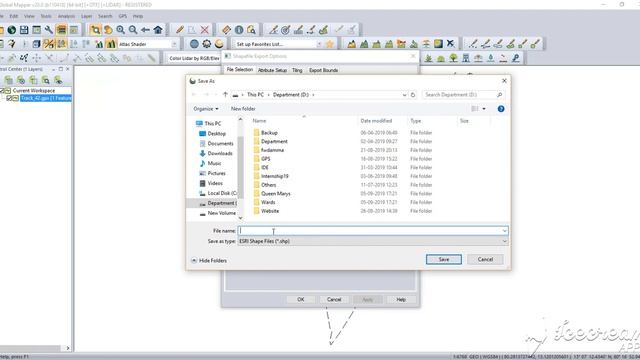This screenshot has width=640, height=360.
Task: Click the Save workspace floppy icon
Action: click(x=24, y=30)
